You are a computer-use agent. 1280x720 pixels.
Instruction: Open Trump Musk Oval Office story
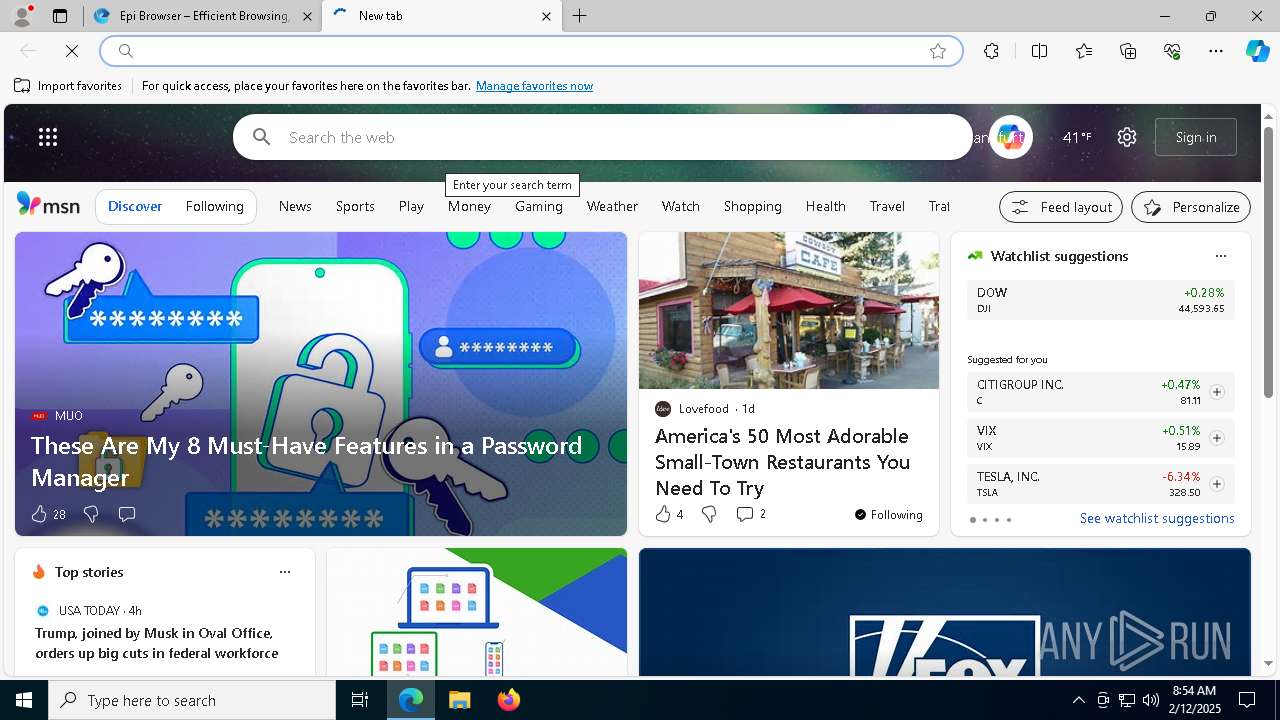coord(157,643)
